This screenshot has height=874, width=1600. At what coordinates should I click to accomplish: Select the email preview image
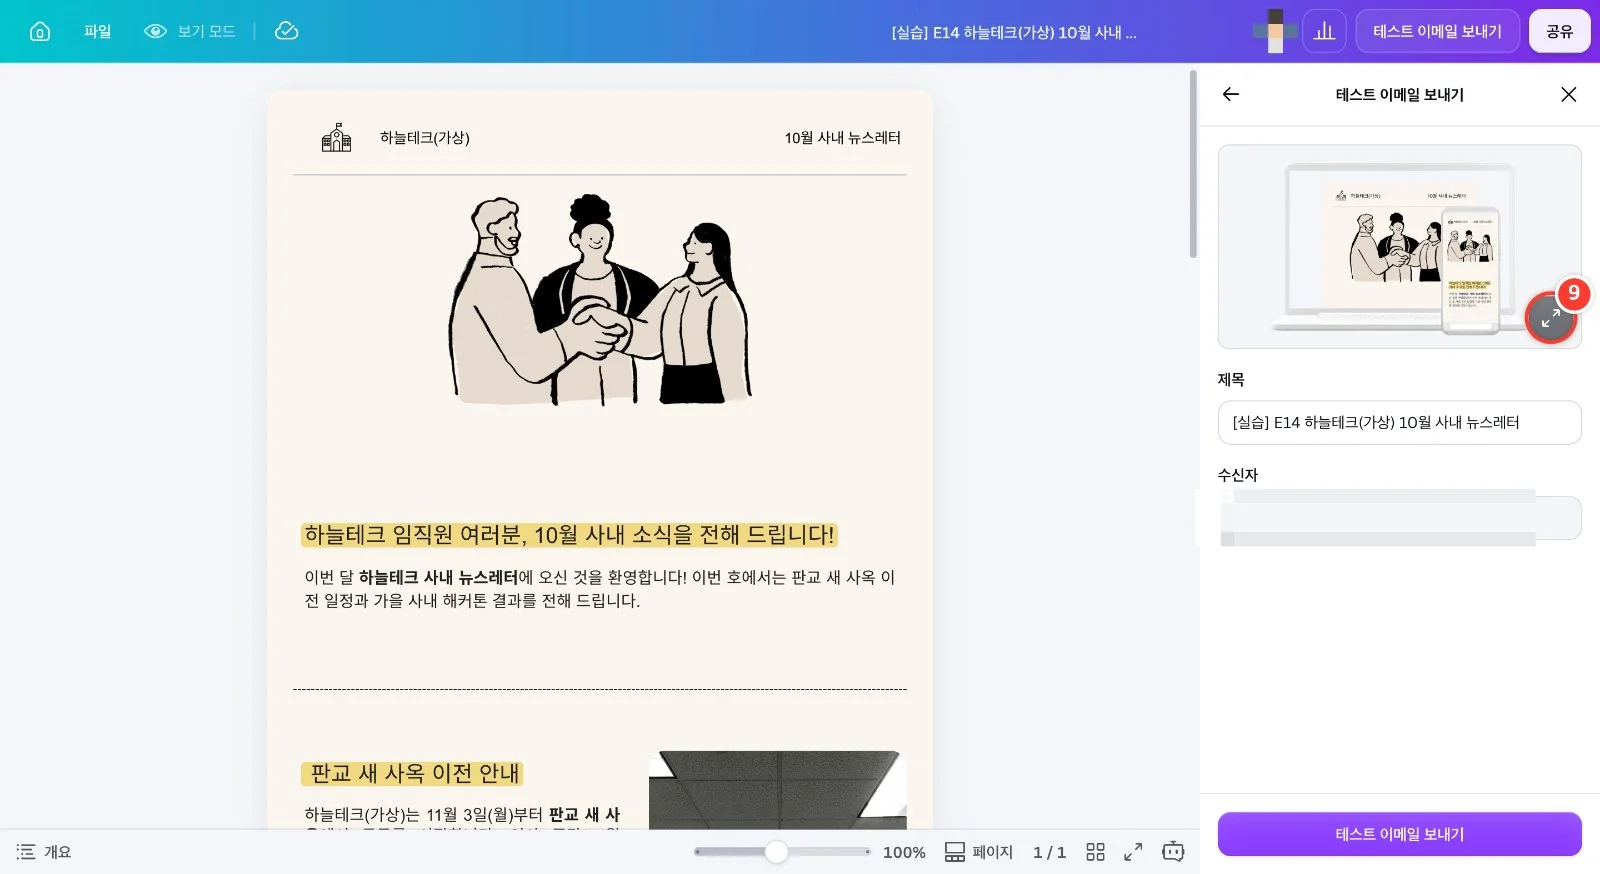click(1399, 246)
